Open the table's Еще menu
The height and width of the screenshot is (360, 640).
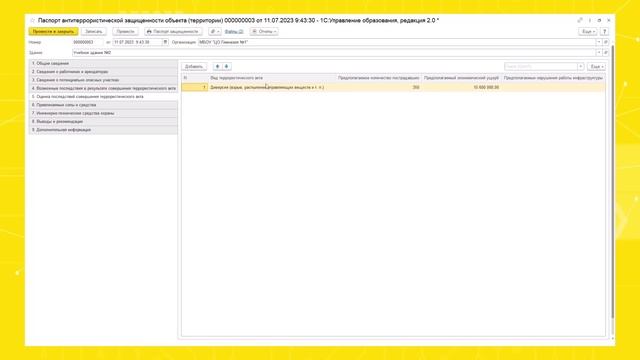[x=596, y=67]
